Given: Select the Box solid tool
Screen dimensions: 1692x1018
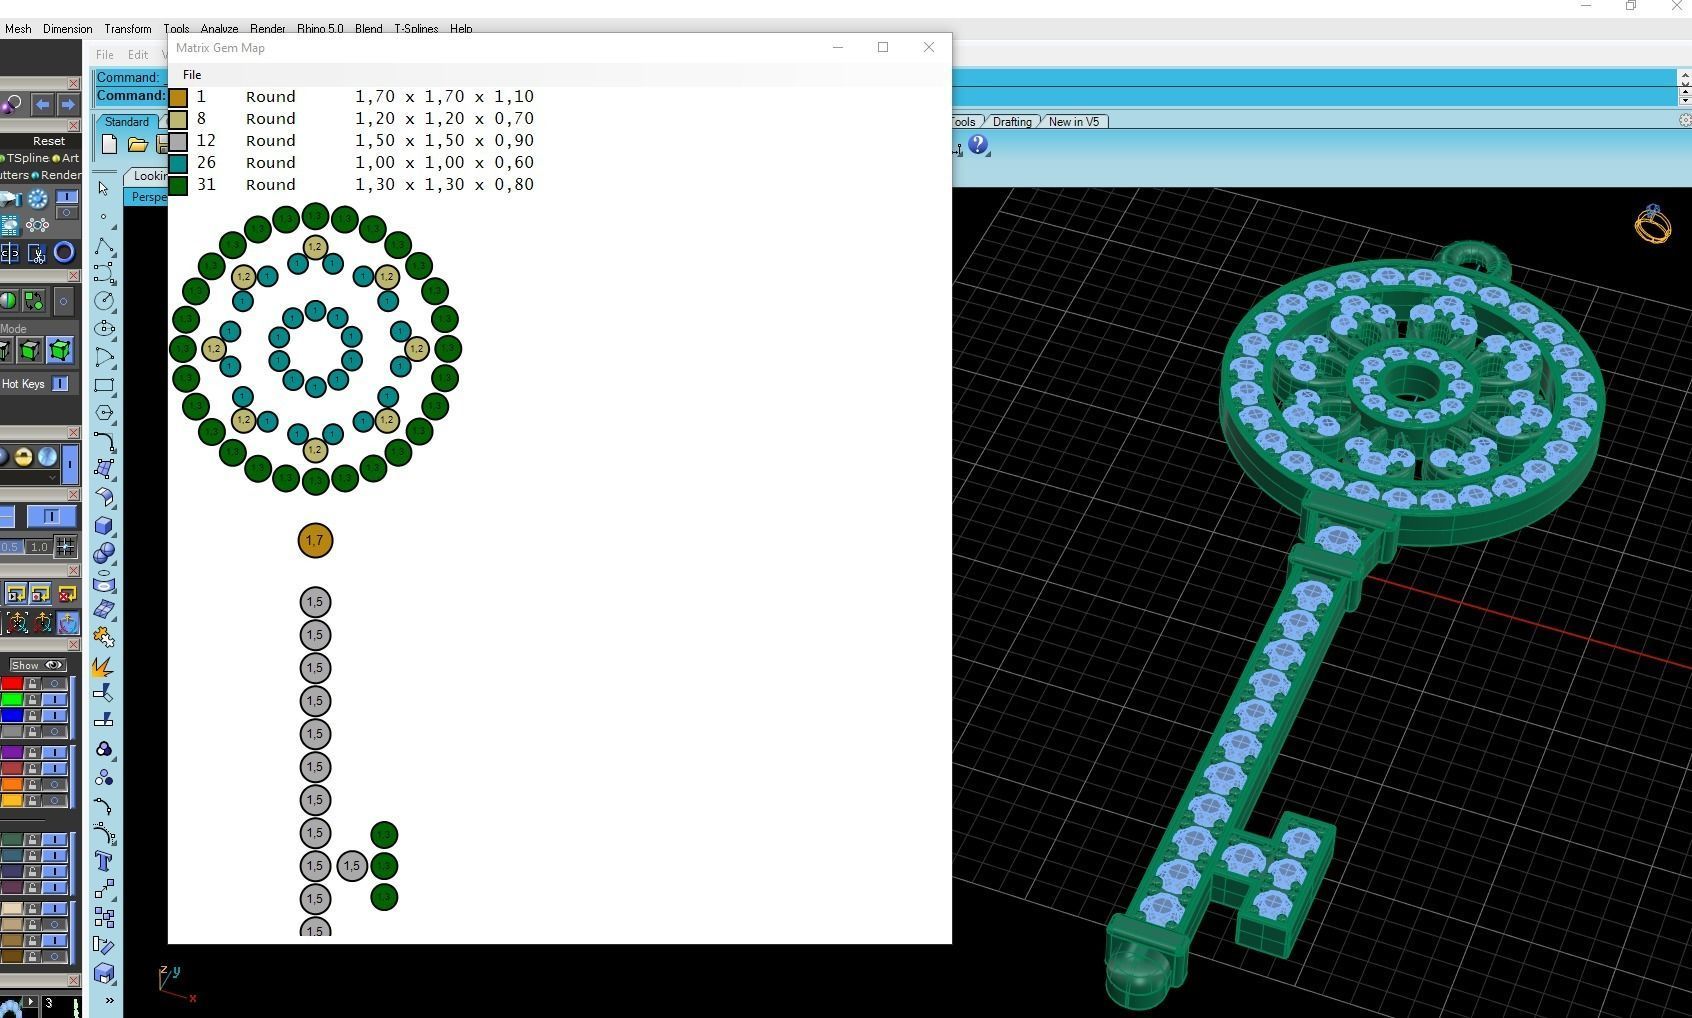Looking at the screenshot, I should 104,525.
